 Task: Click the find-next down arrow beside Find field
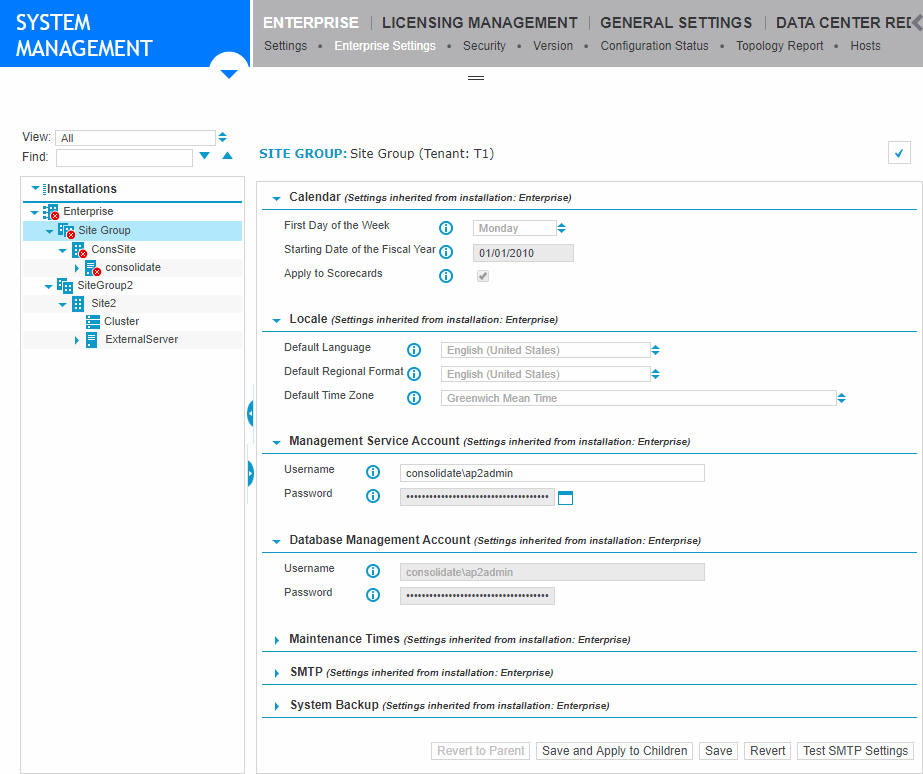(204, 157)
